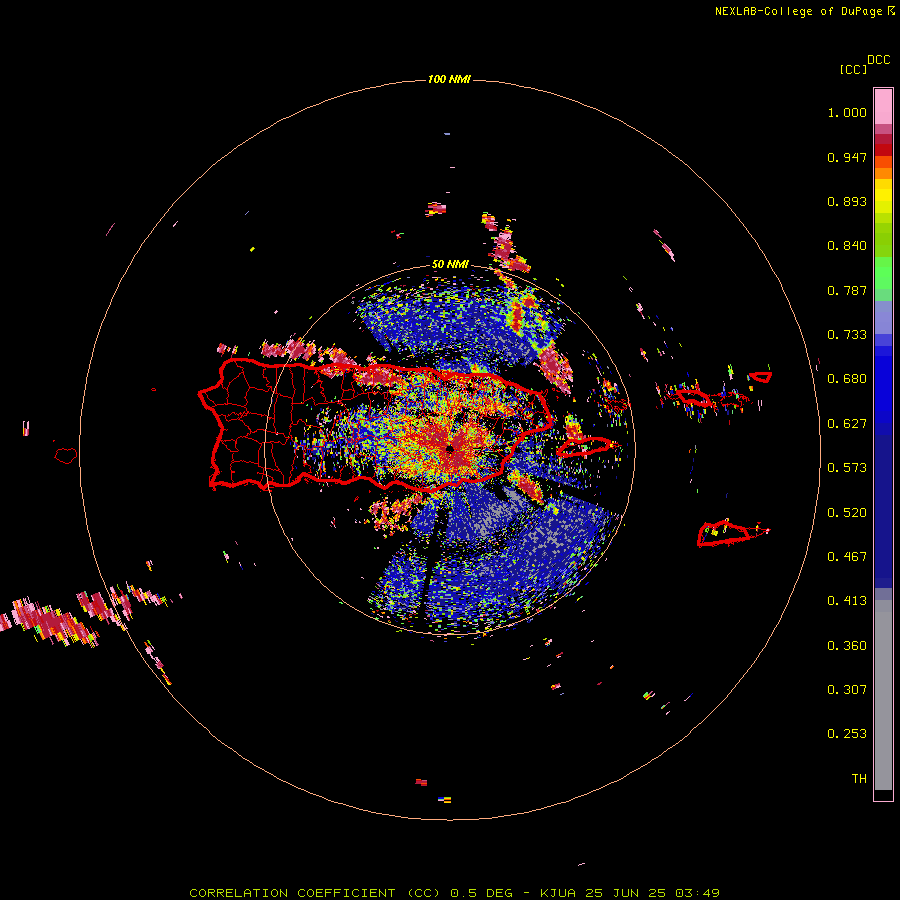Select the 0.787 scale value
900x900 pixels.
pyautogui.click(x=847, y=290)
